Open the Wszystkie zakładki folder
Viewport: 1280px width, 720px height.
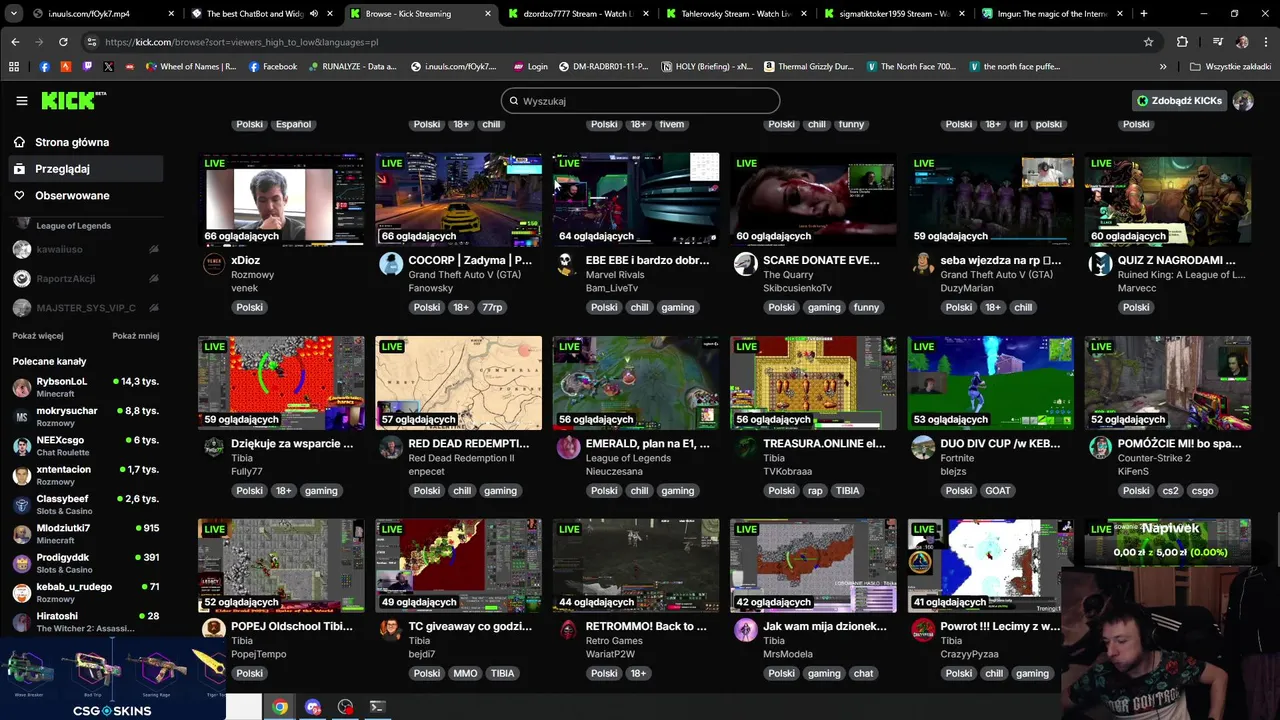(1230, 66)
